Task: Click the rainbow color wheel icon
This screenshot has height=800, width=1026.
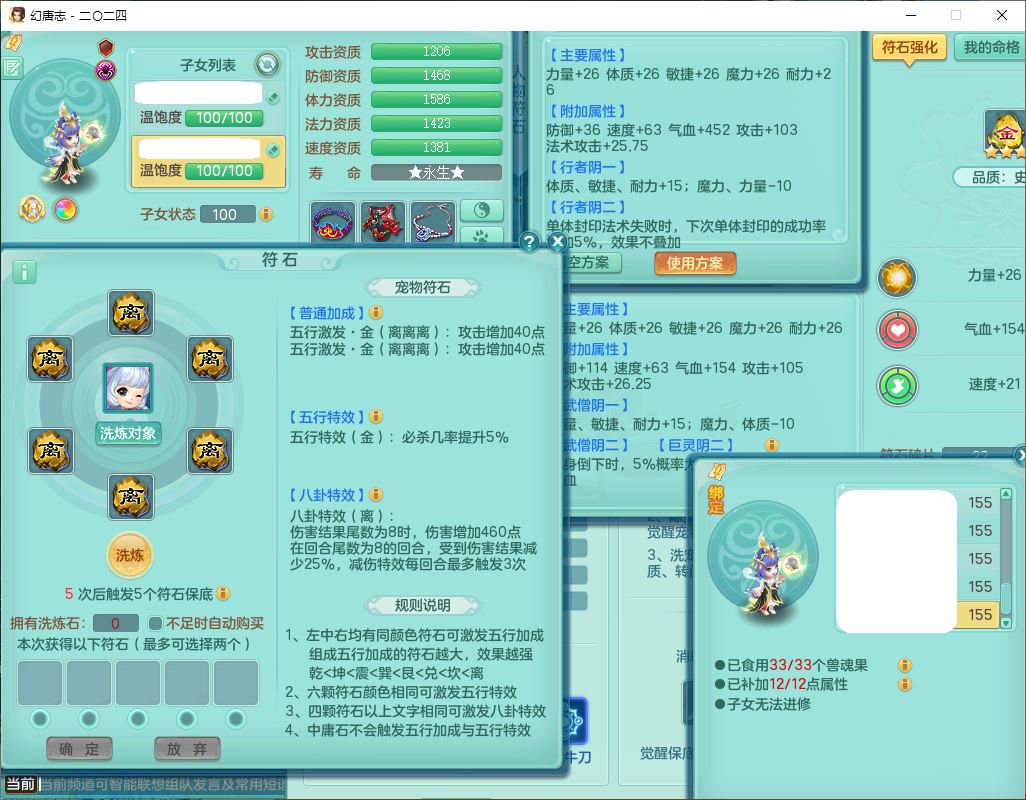Action: click(65, 210)
